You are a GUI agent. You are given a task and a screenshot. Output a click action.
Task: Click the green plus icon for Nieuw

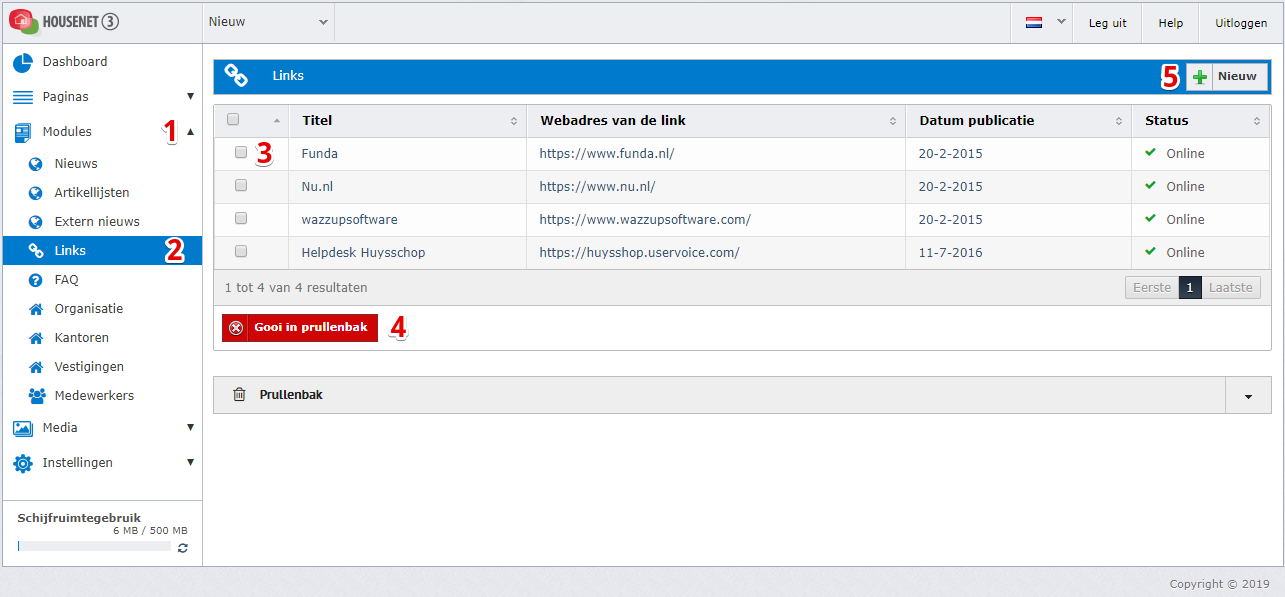pyautogui.click(x=1200, y=76)
